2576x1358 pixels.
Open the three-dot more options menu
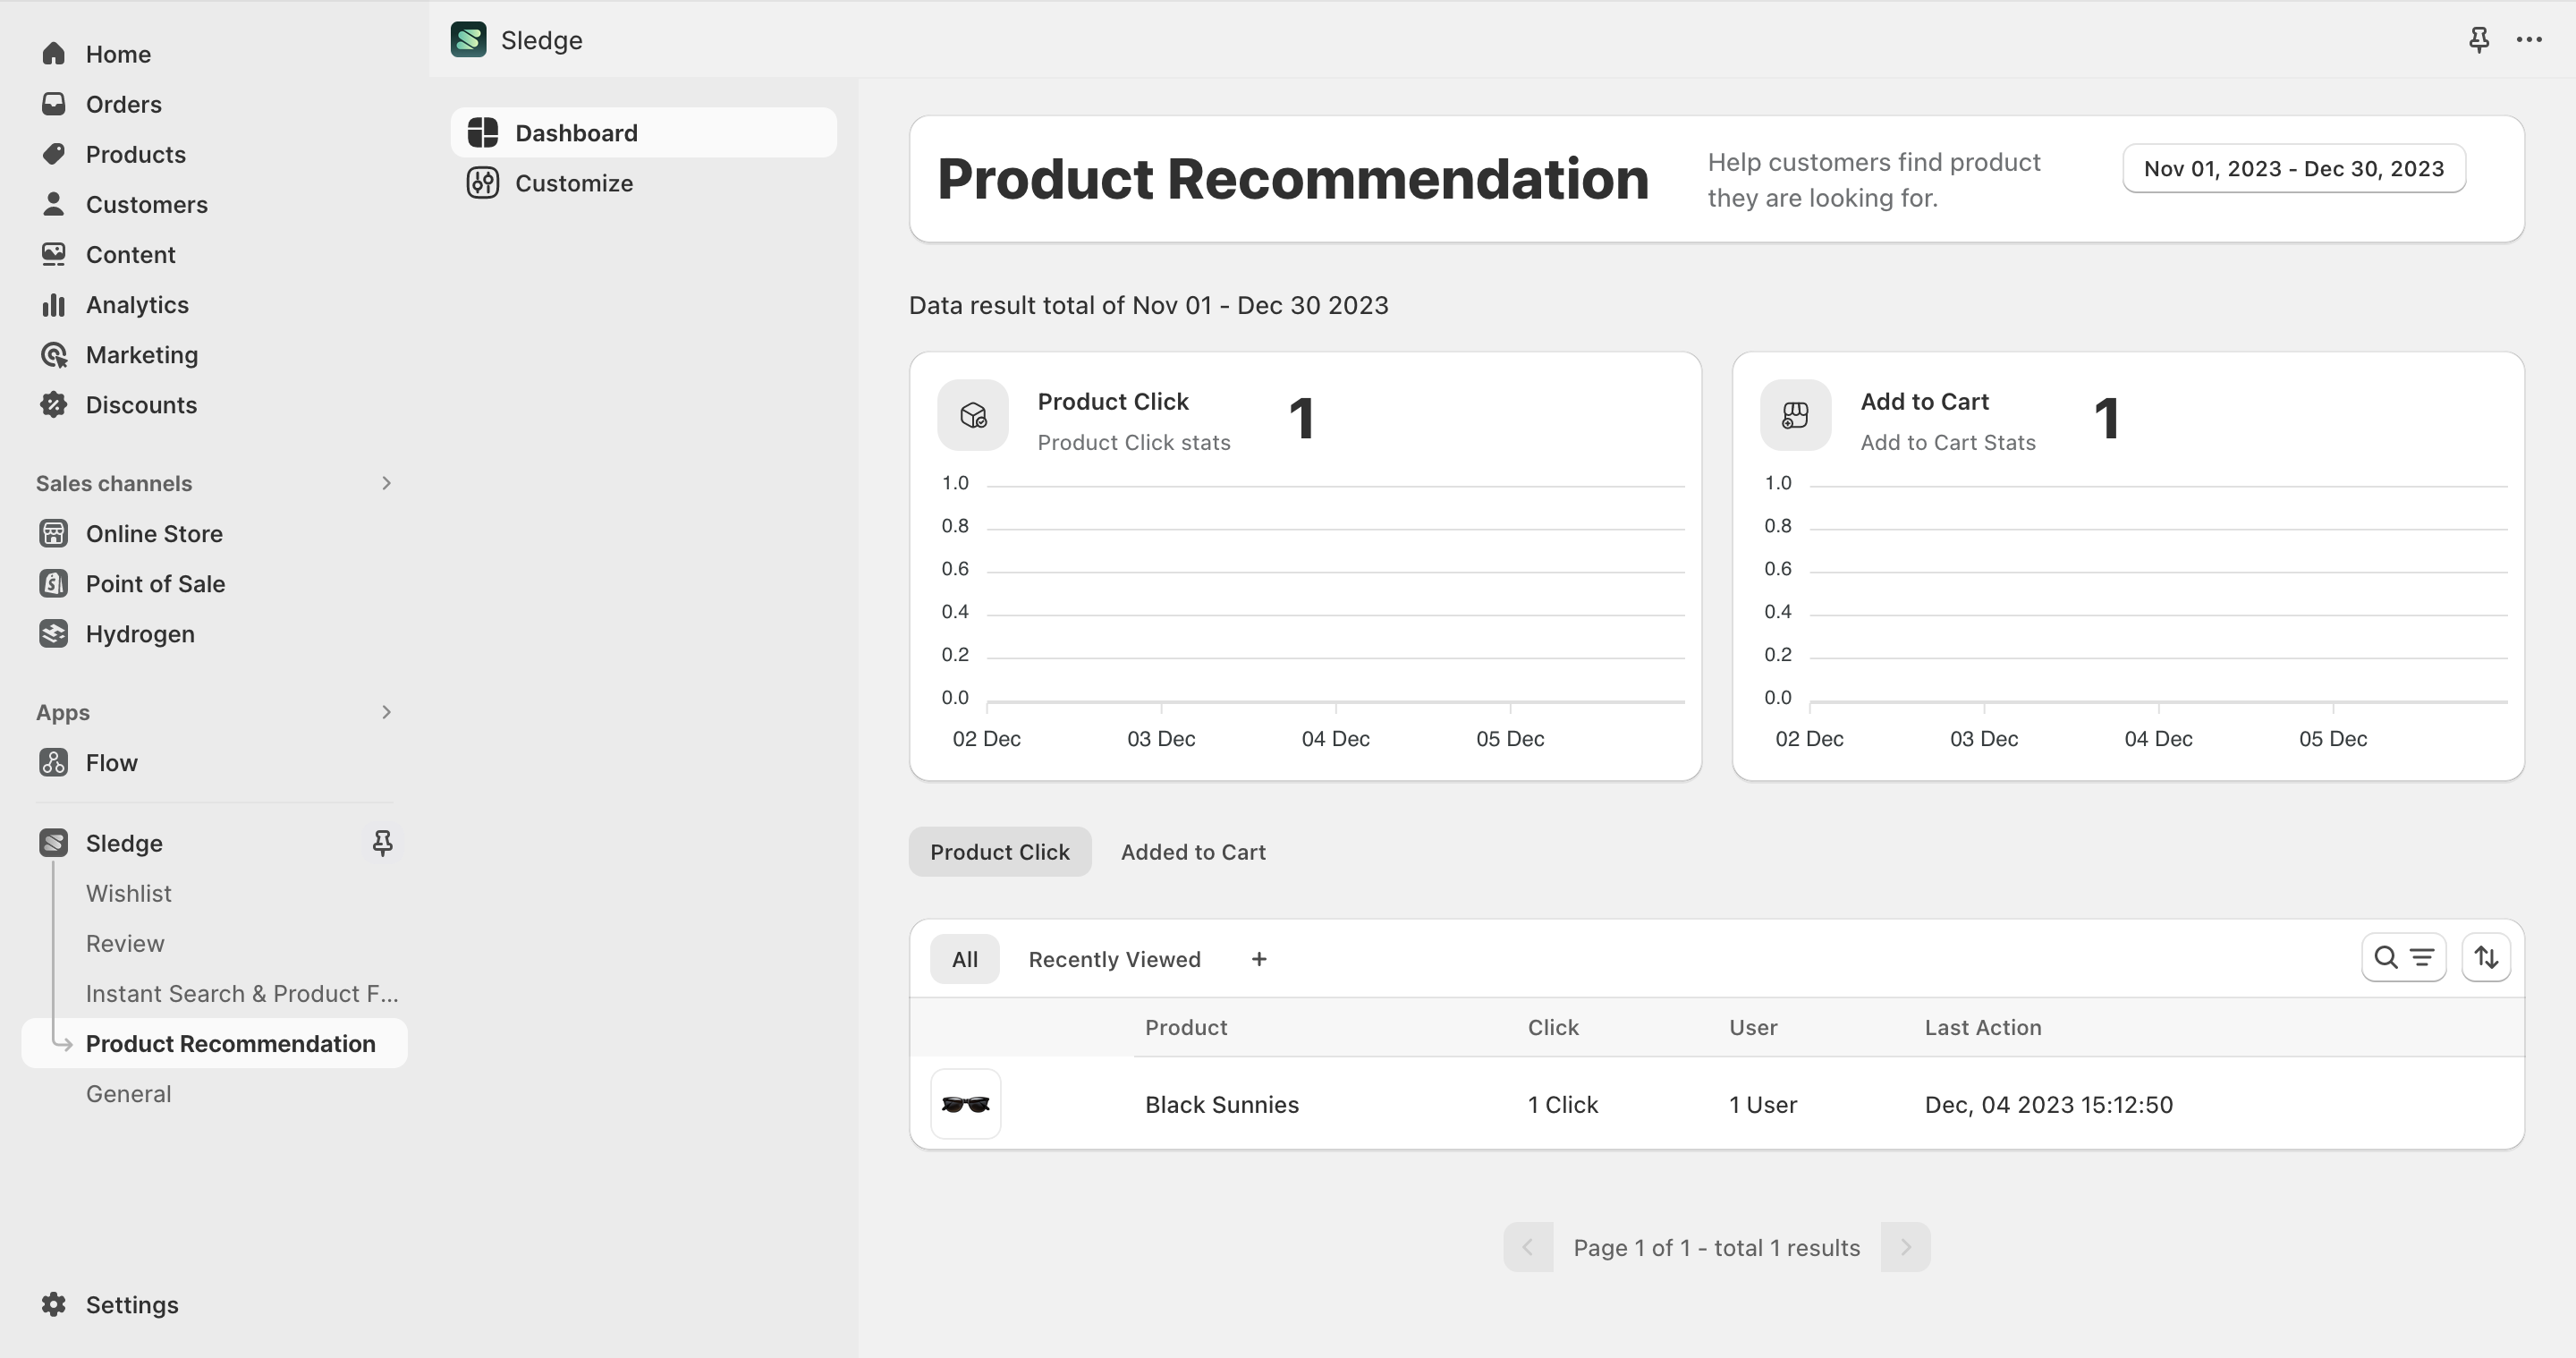pos(2529,39)
